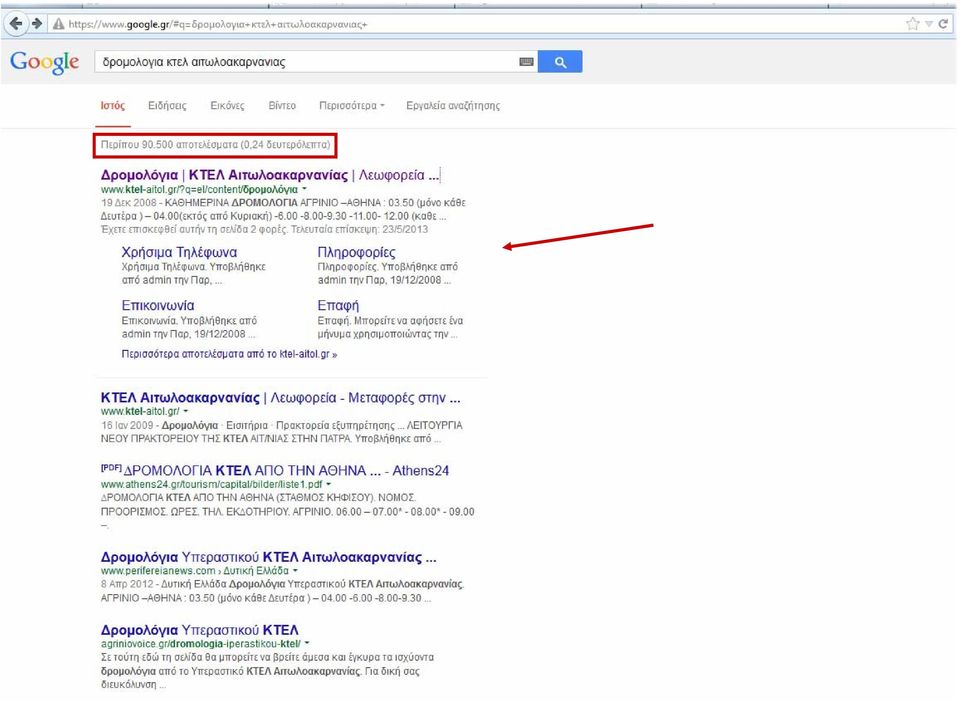Open the Χρήσιμα Τηλέφωνα sitelink
Screen dimensions: 960x702
[179, 252]
